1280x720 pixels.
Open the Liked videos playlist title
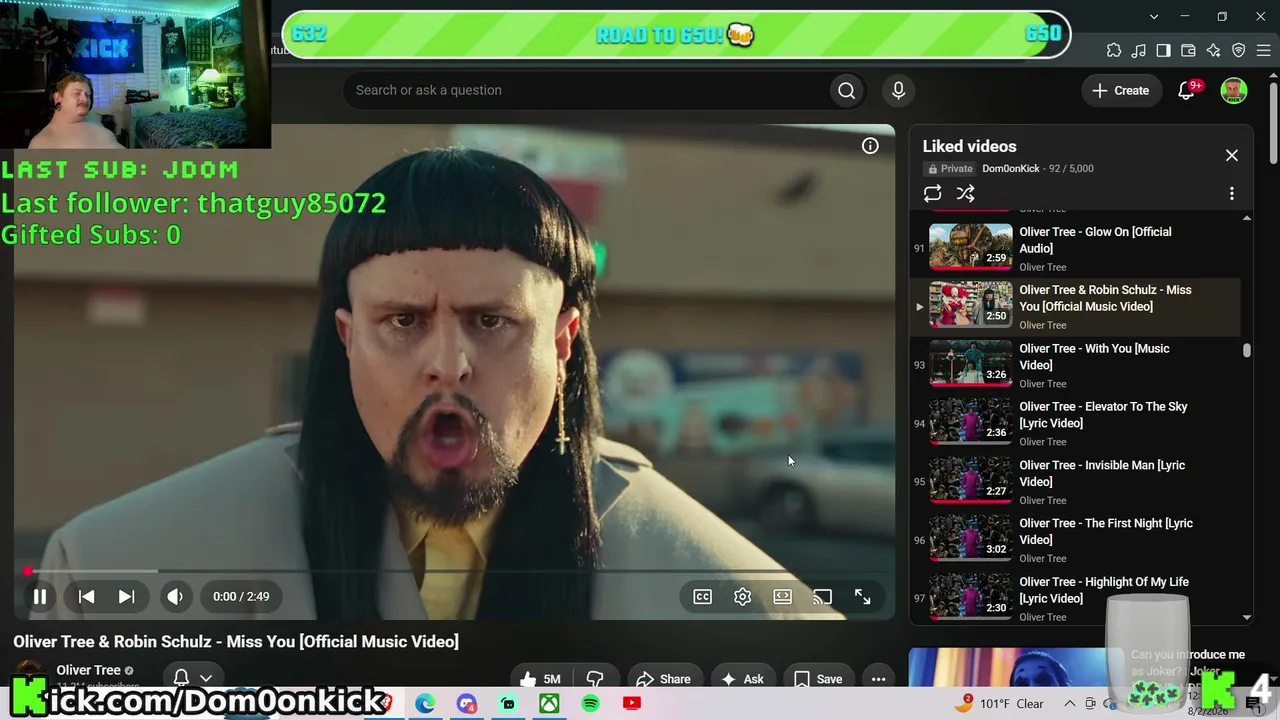(x=969, y=146)
